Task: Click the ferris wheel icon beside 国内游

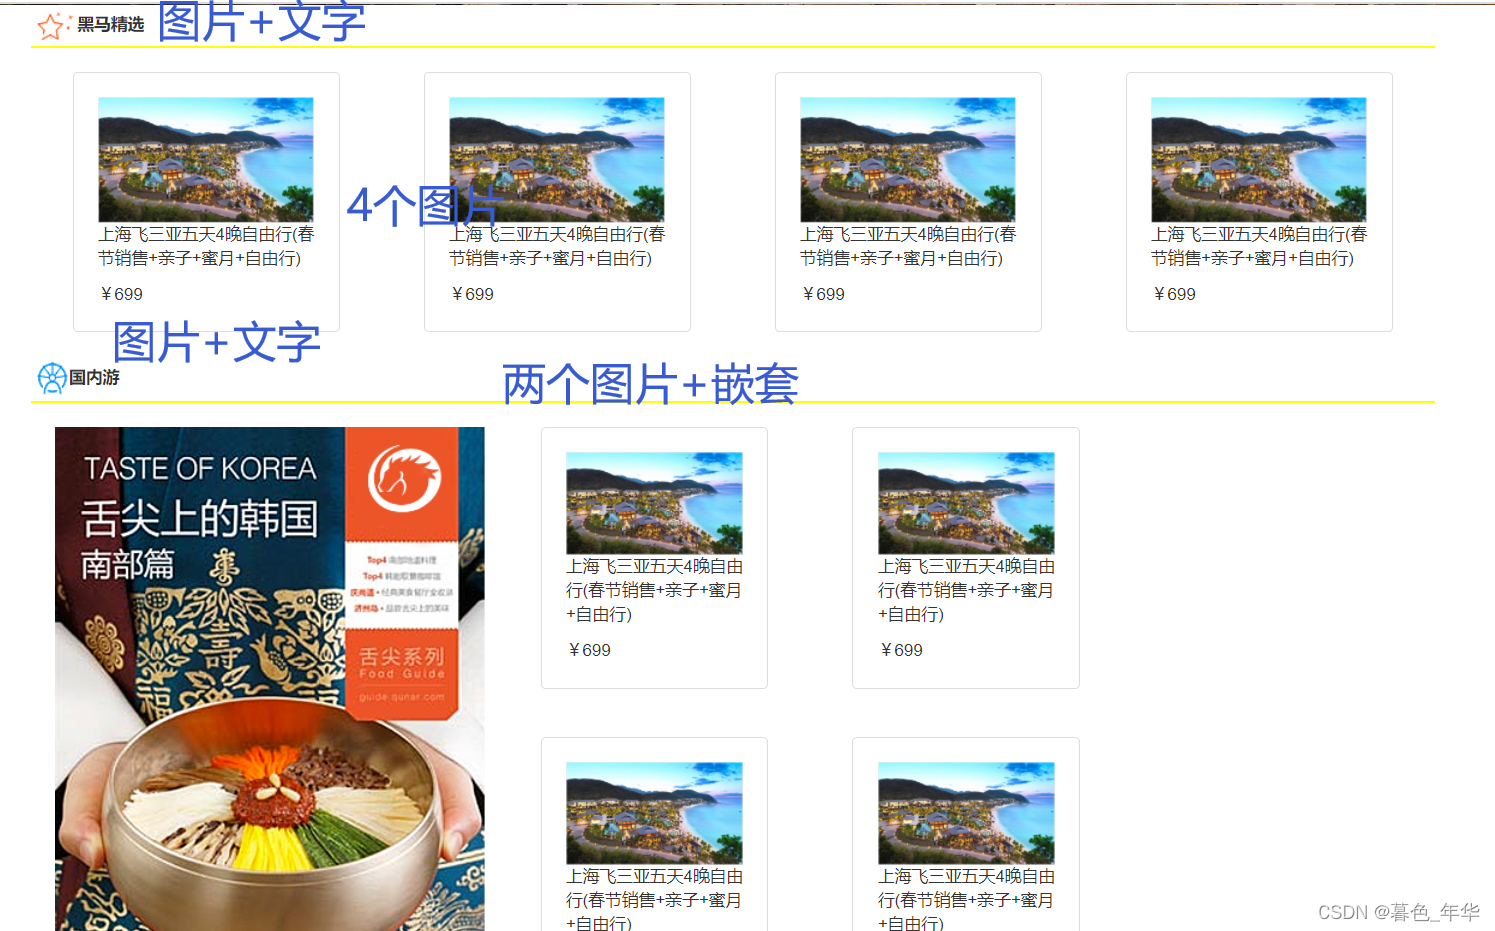Action: coord(52,378)
